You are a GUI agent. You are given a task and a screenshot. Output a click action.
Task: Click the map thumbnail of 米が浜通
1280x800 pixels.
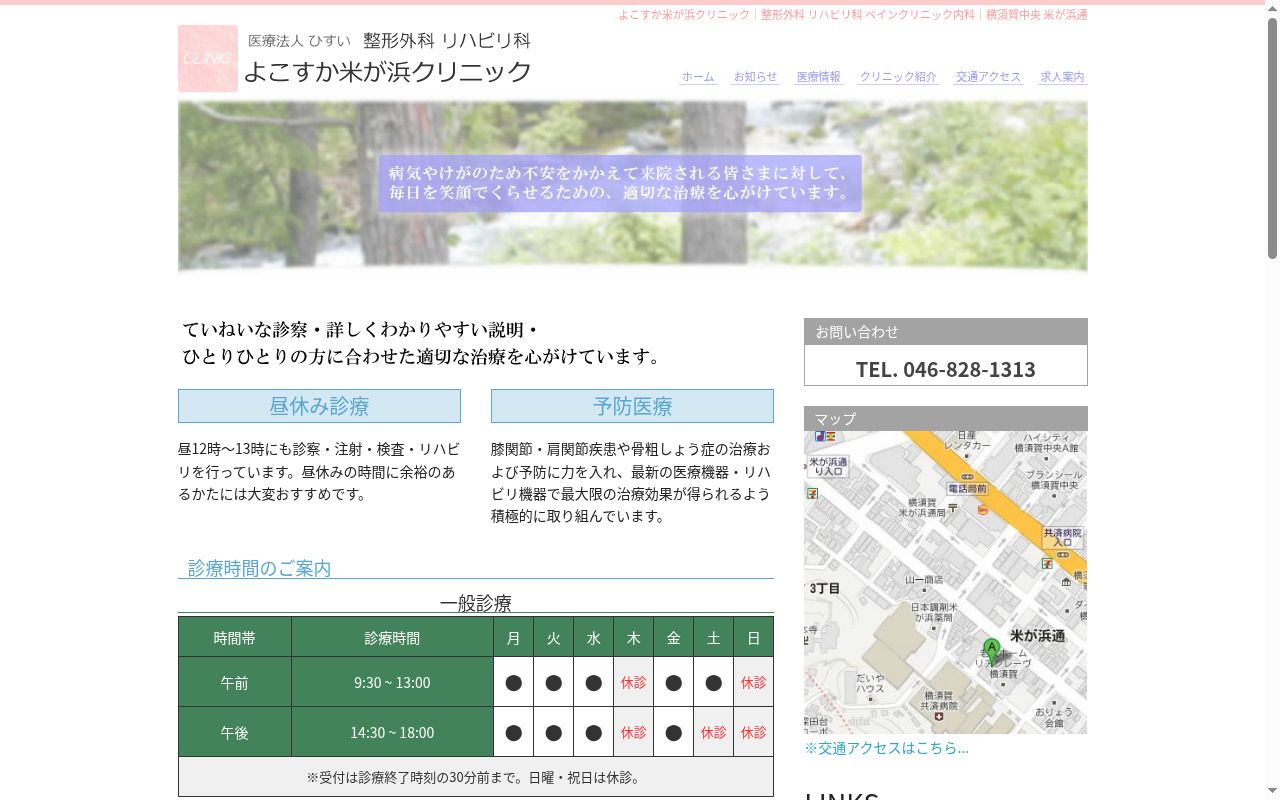click(x=945, y=582)
